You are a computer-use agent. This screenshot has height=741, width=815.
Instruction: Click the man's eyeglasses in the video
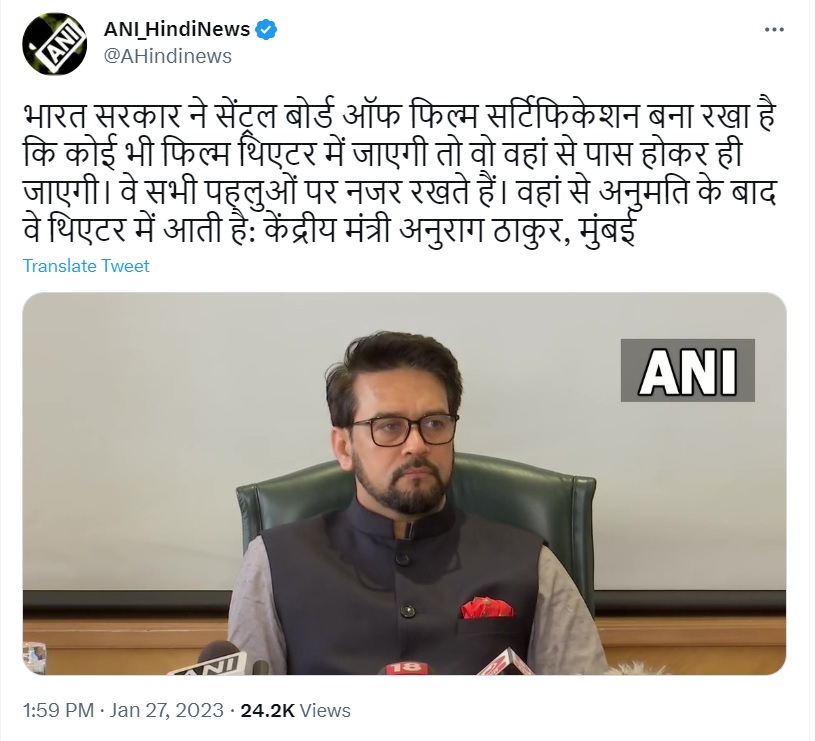coord(404,430)
